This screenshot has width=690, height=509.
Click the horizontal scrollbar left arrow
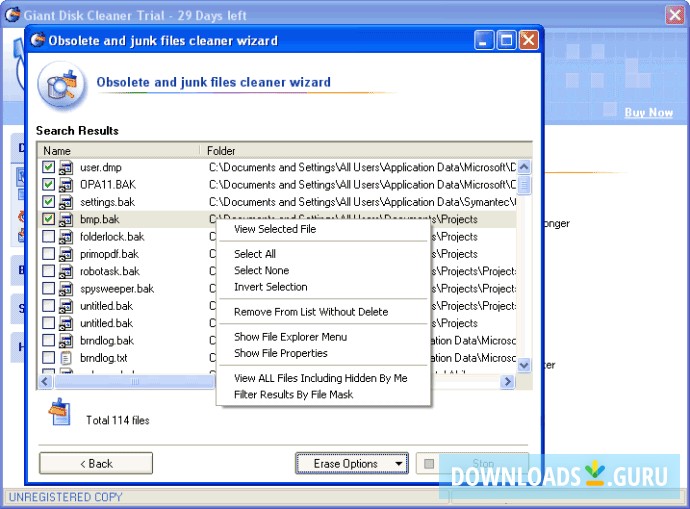pyautogui.click(x=45, y=381)
